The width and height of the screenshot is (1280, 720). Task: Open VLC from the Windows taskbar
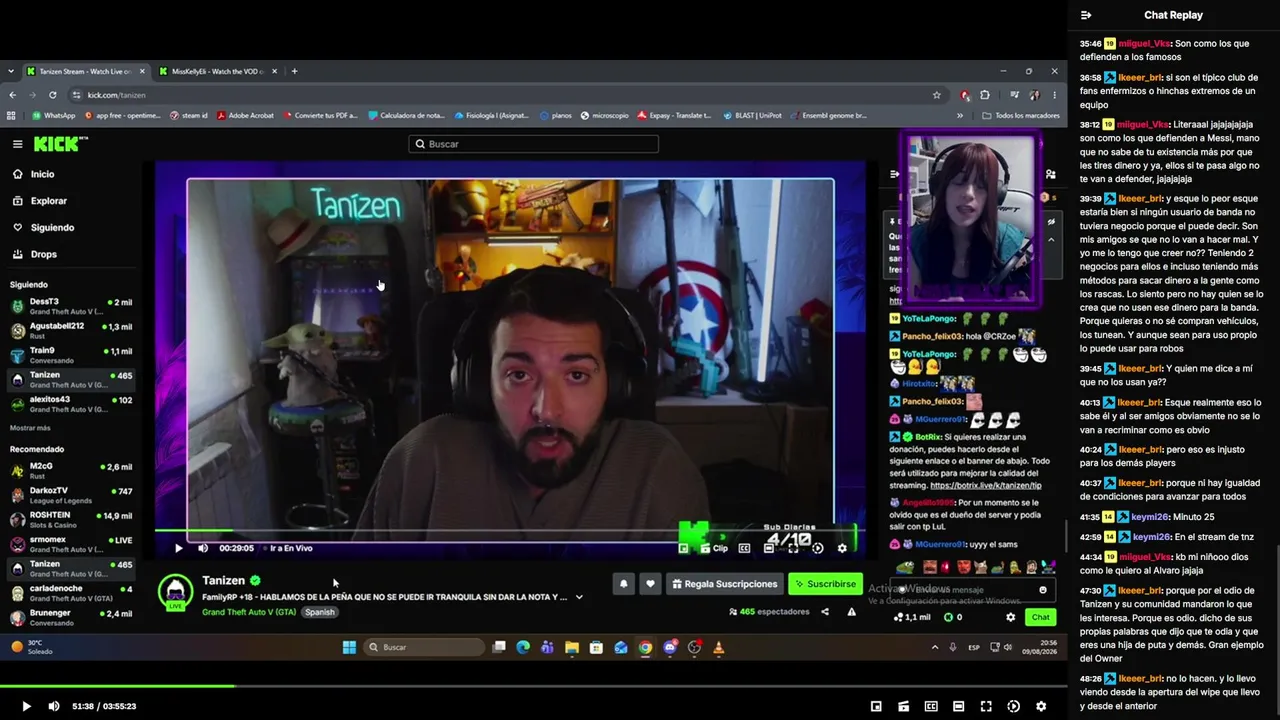(x=718, y=647)
